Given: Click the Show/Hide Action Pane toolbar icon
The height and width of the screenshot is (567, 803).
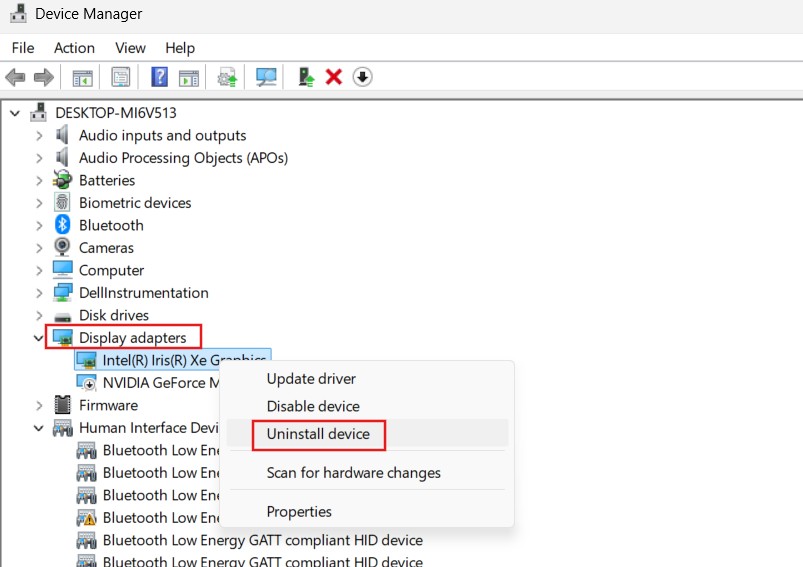Looking at the screenshot, I should (189, 78).
